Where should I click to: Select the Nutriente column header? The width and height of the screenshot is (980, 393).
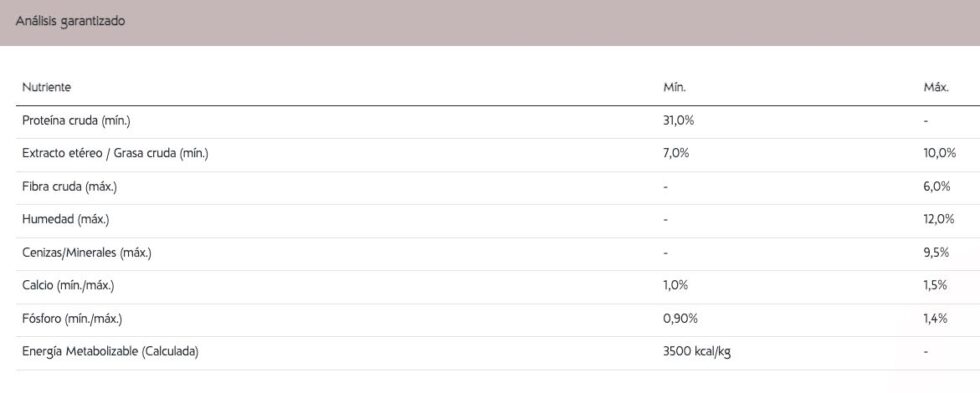click(x=46, y=88)
